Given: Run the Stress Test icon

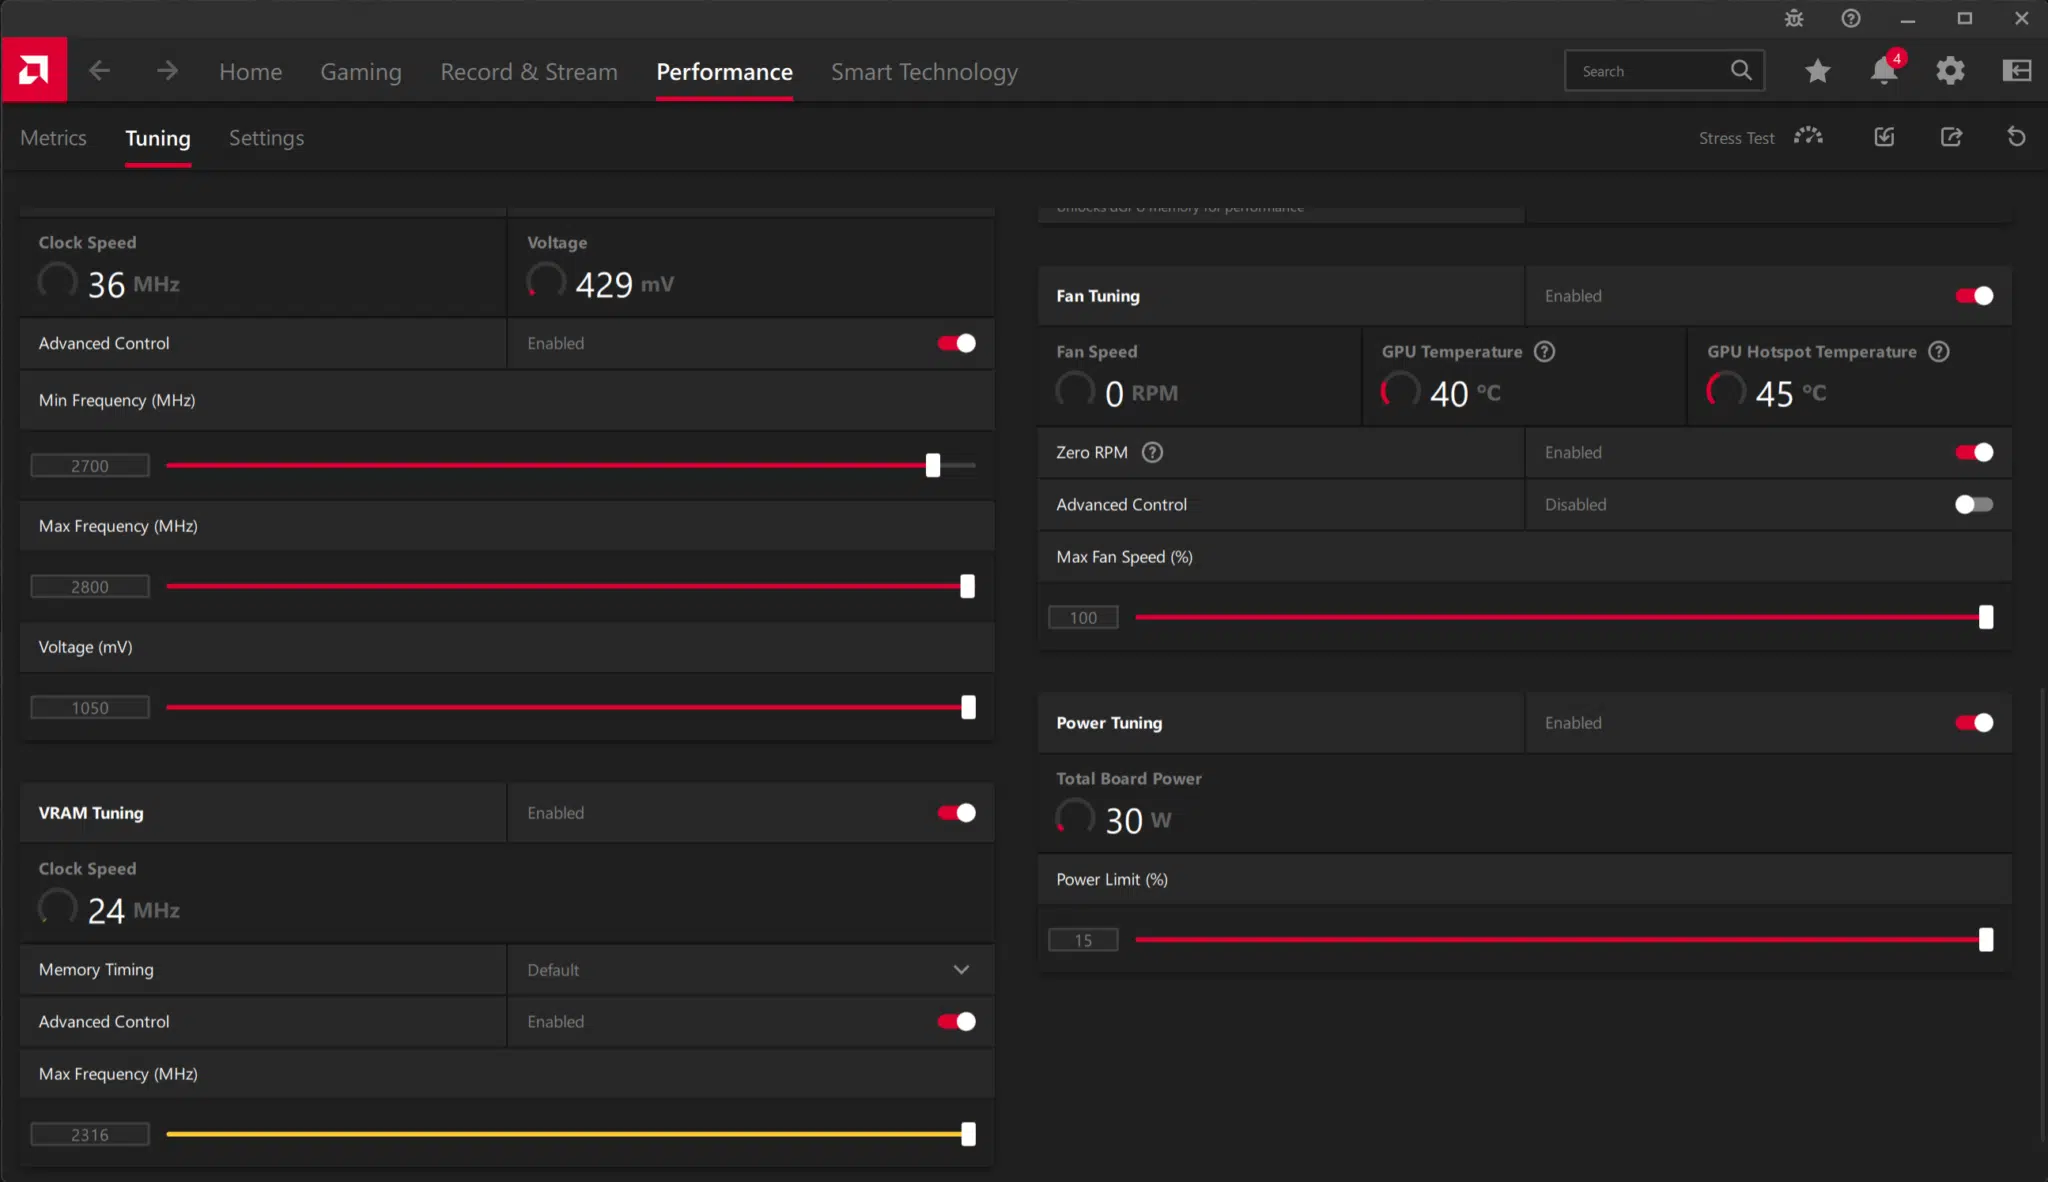Looking at the screenshot, I should [x=1808, y=137].
